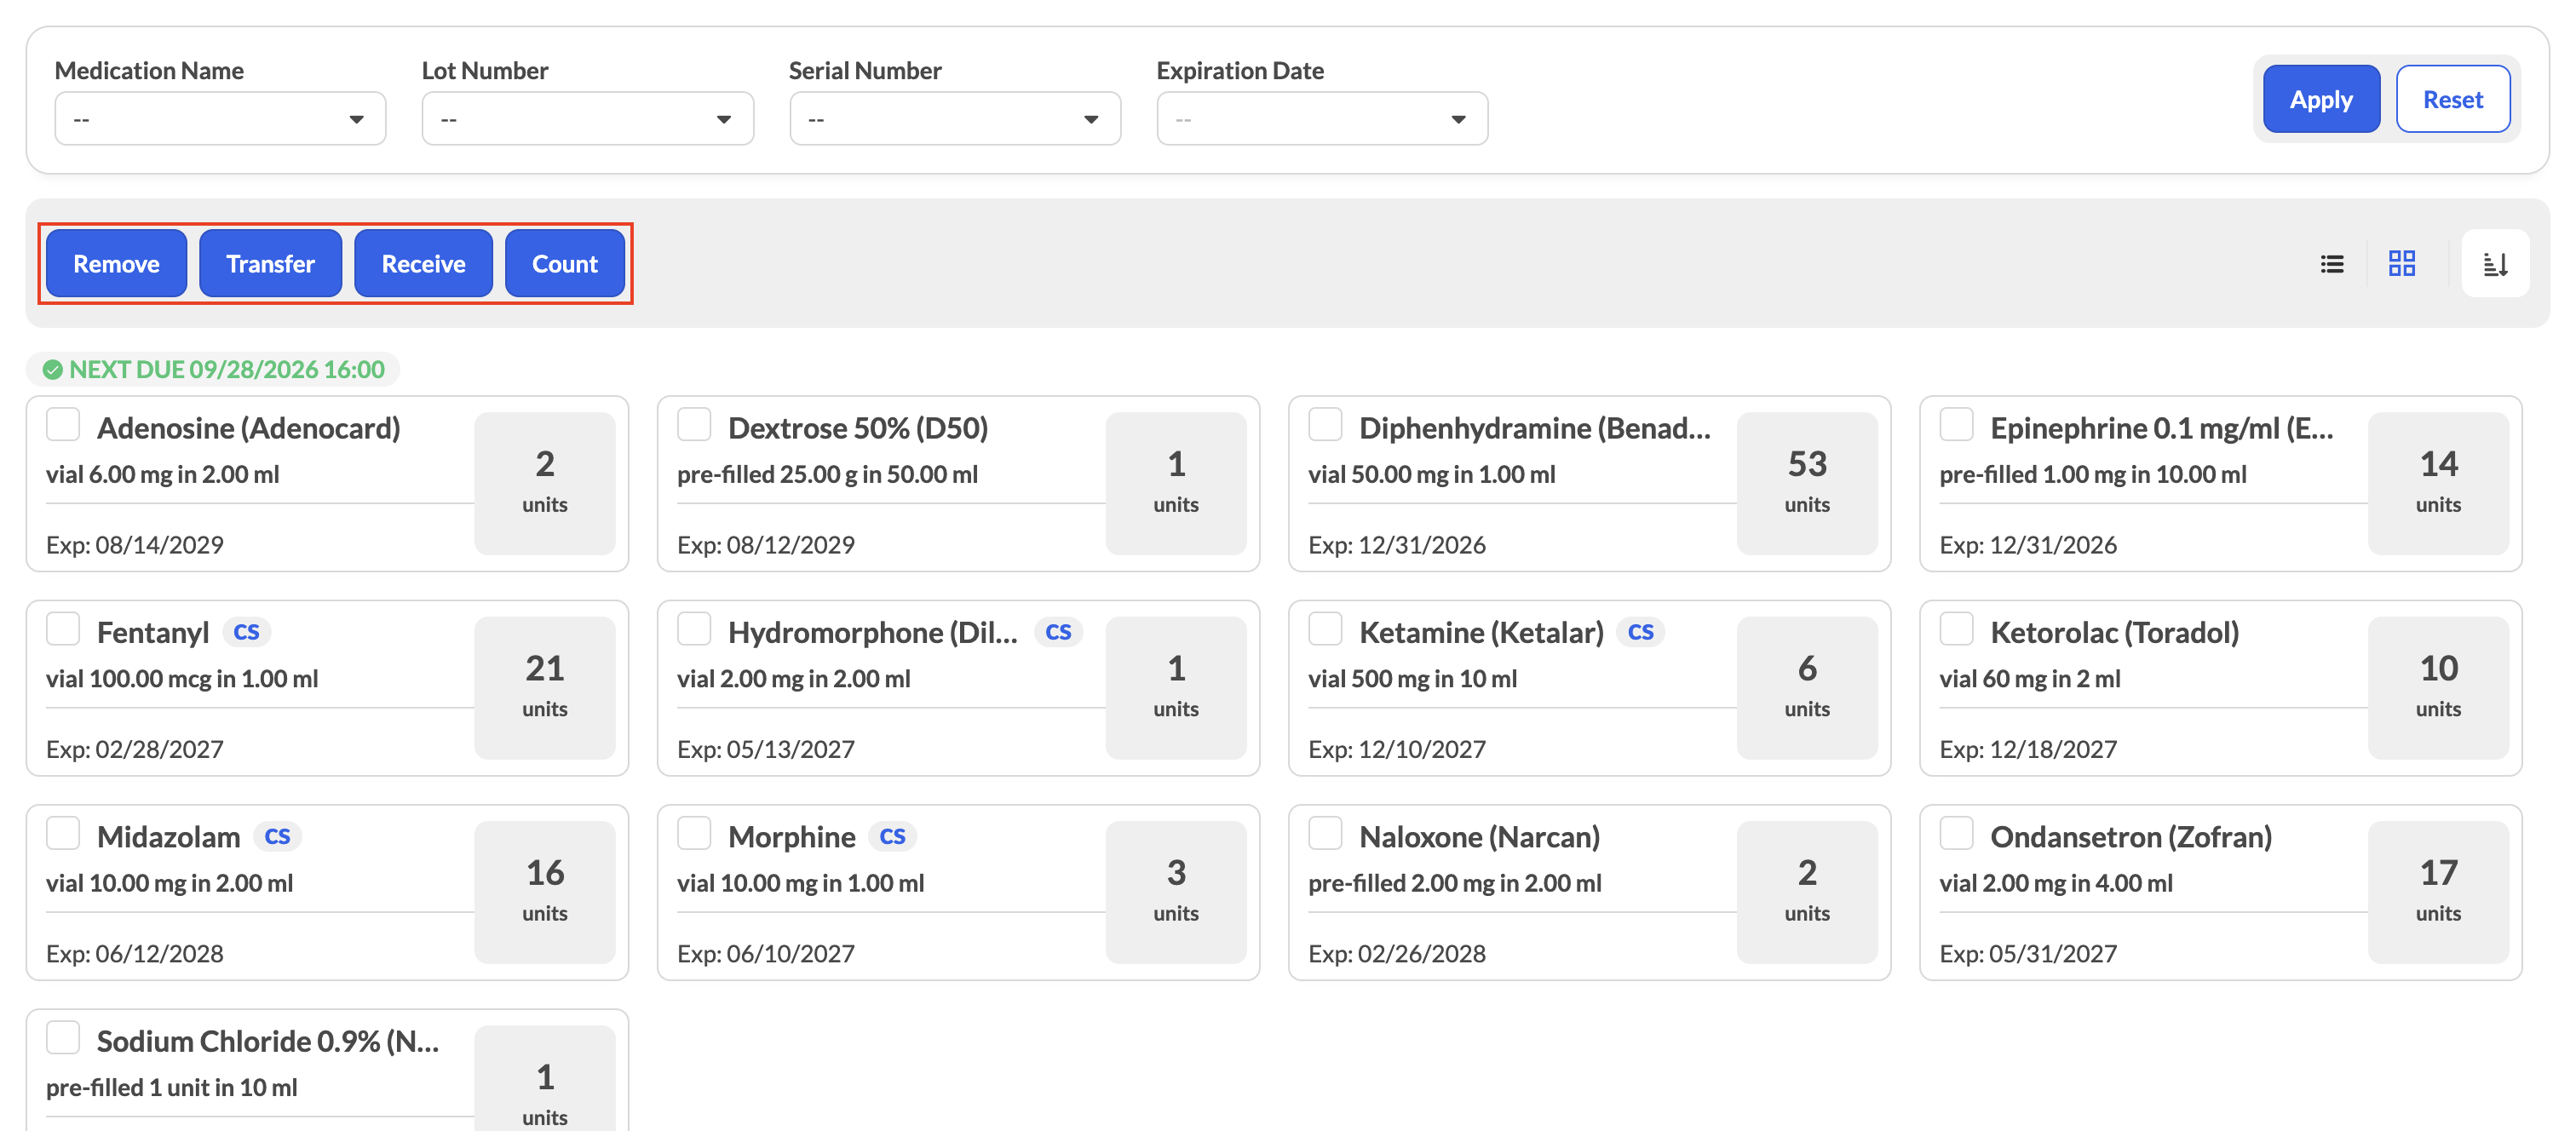
Task: Click the Reset filter button
Action: 2453,99
